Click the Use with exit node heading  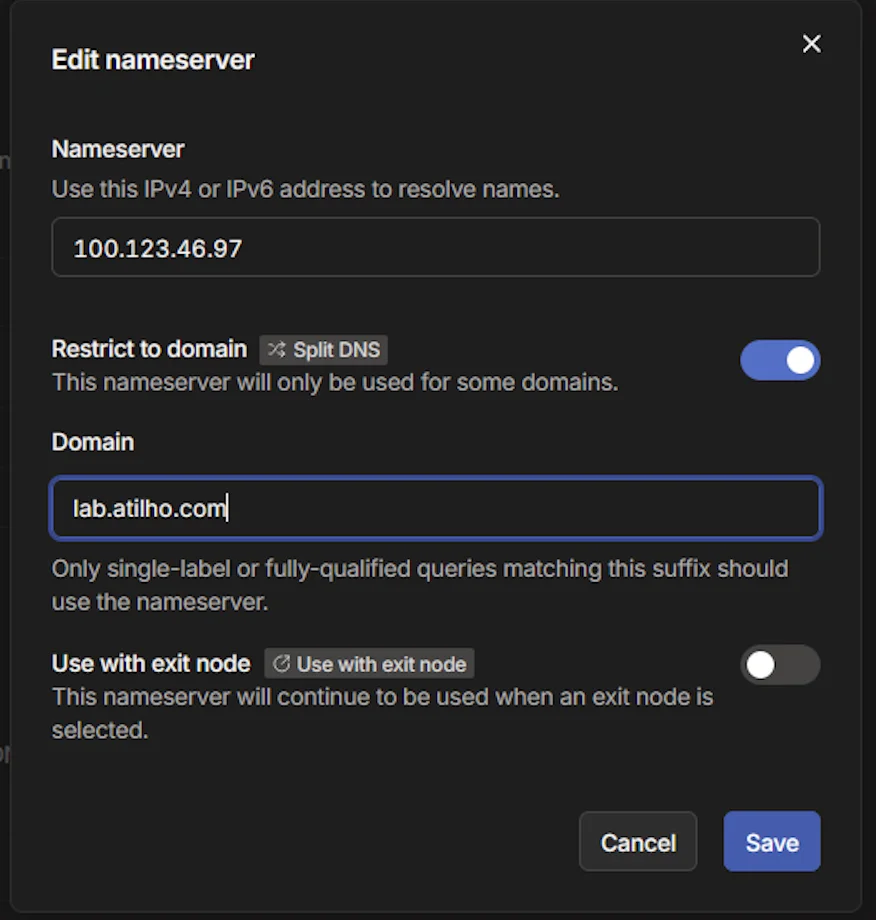tap(150, 663)
